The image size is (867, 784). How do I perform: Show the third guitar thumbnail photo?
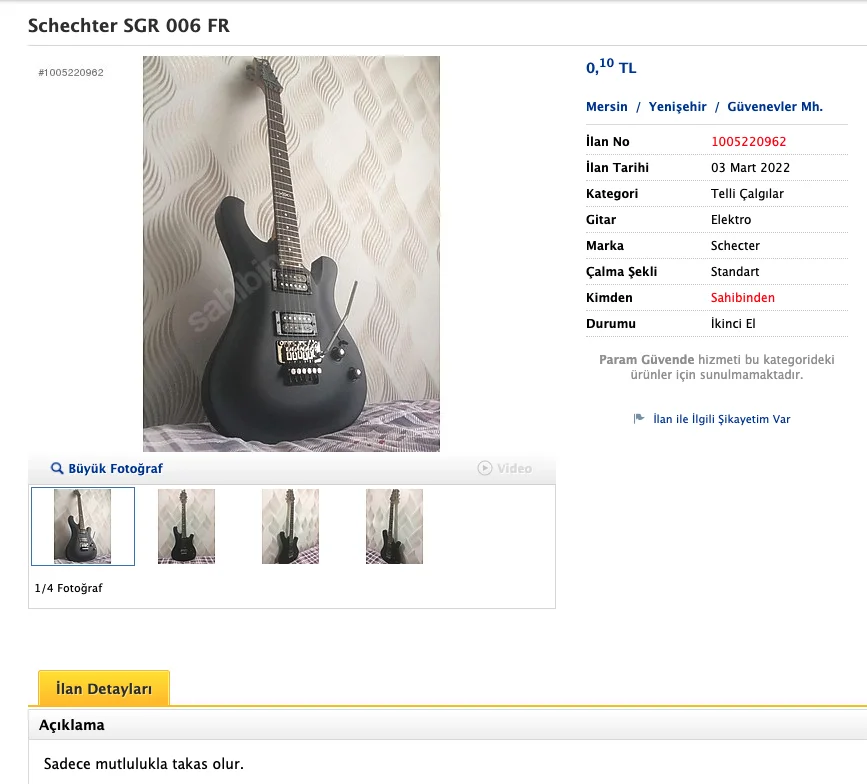[290, 526]
